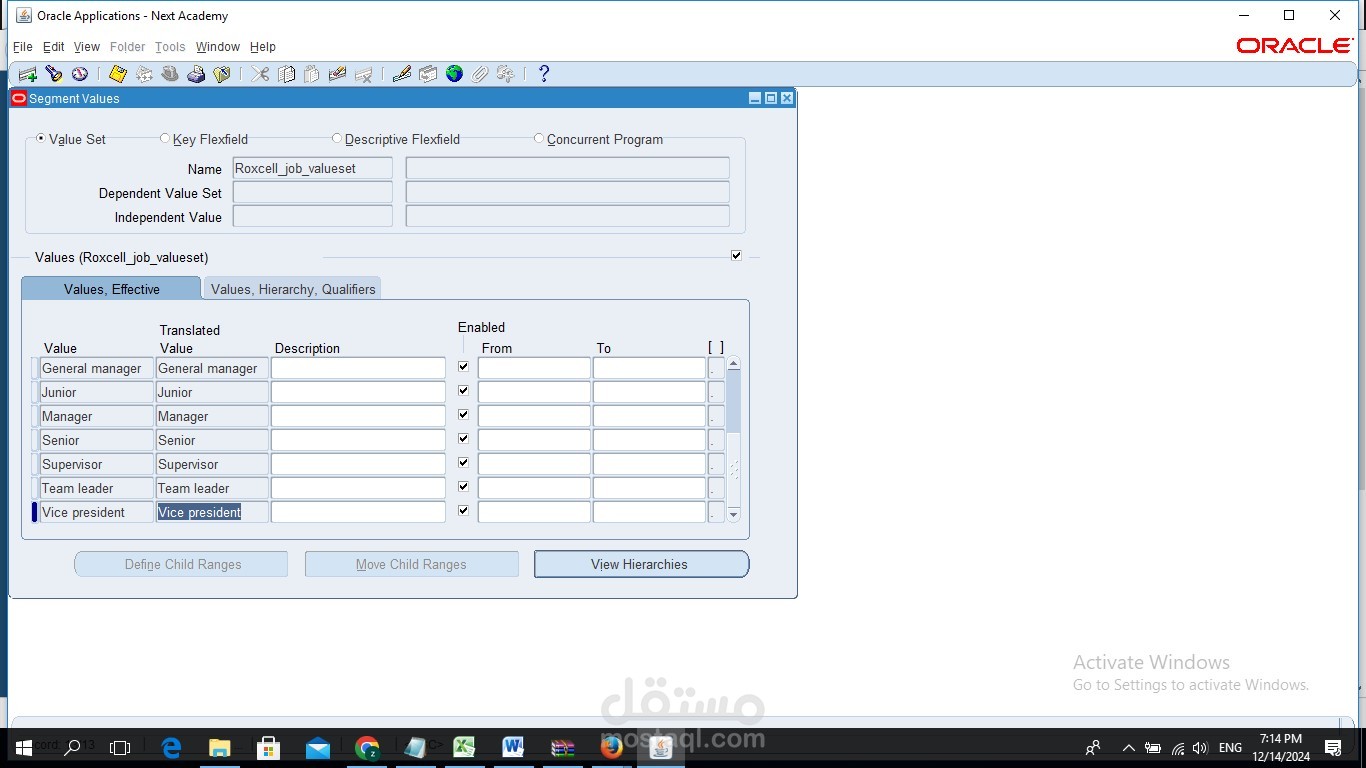This screenshot has height=768, width=1366.
Task: Toggle Enabled checkbox for Manager row
Action: [463, 415]
